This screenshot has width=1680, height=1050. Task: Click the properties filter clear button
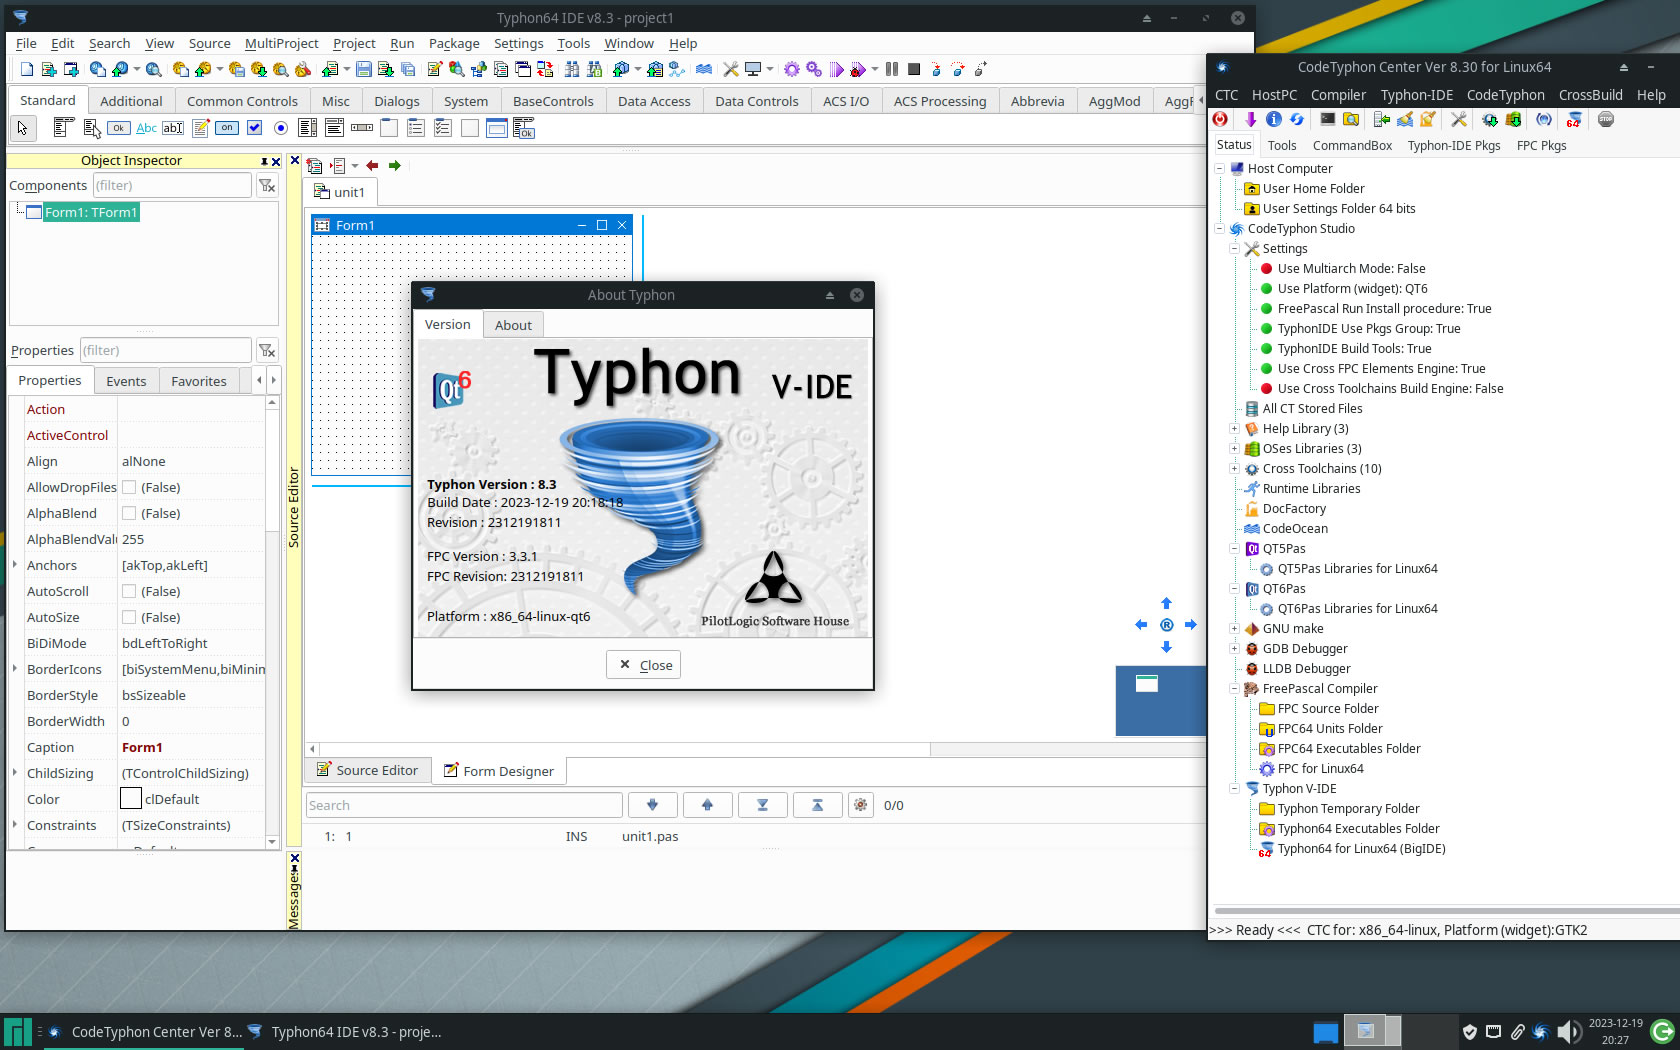click(267, 350)
